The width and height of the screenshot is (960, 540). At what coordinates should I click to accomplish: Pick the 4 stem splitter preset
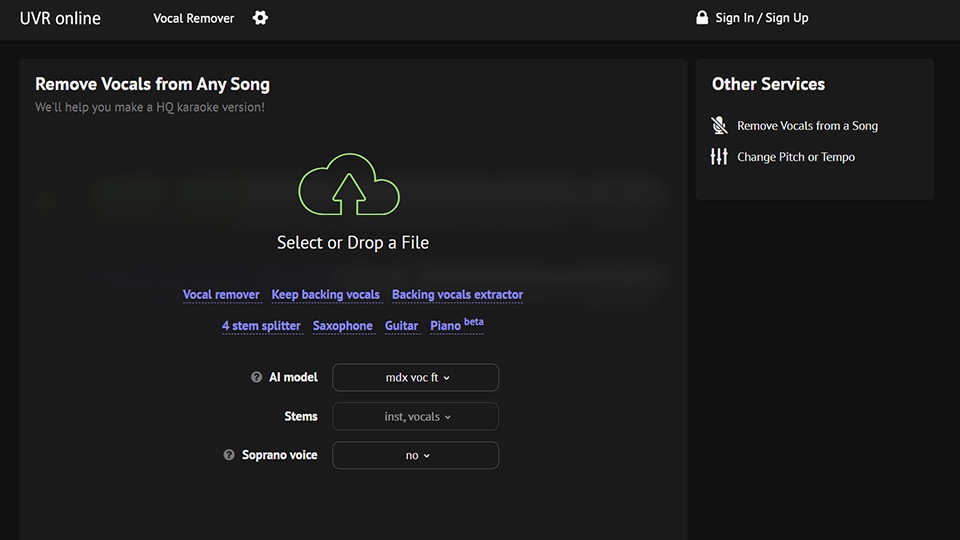click(261, 326)
